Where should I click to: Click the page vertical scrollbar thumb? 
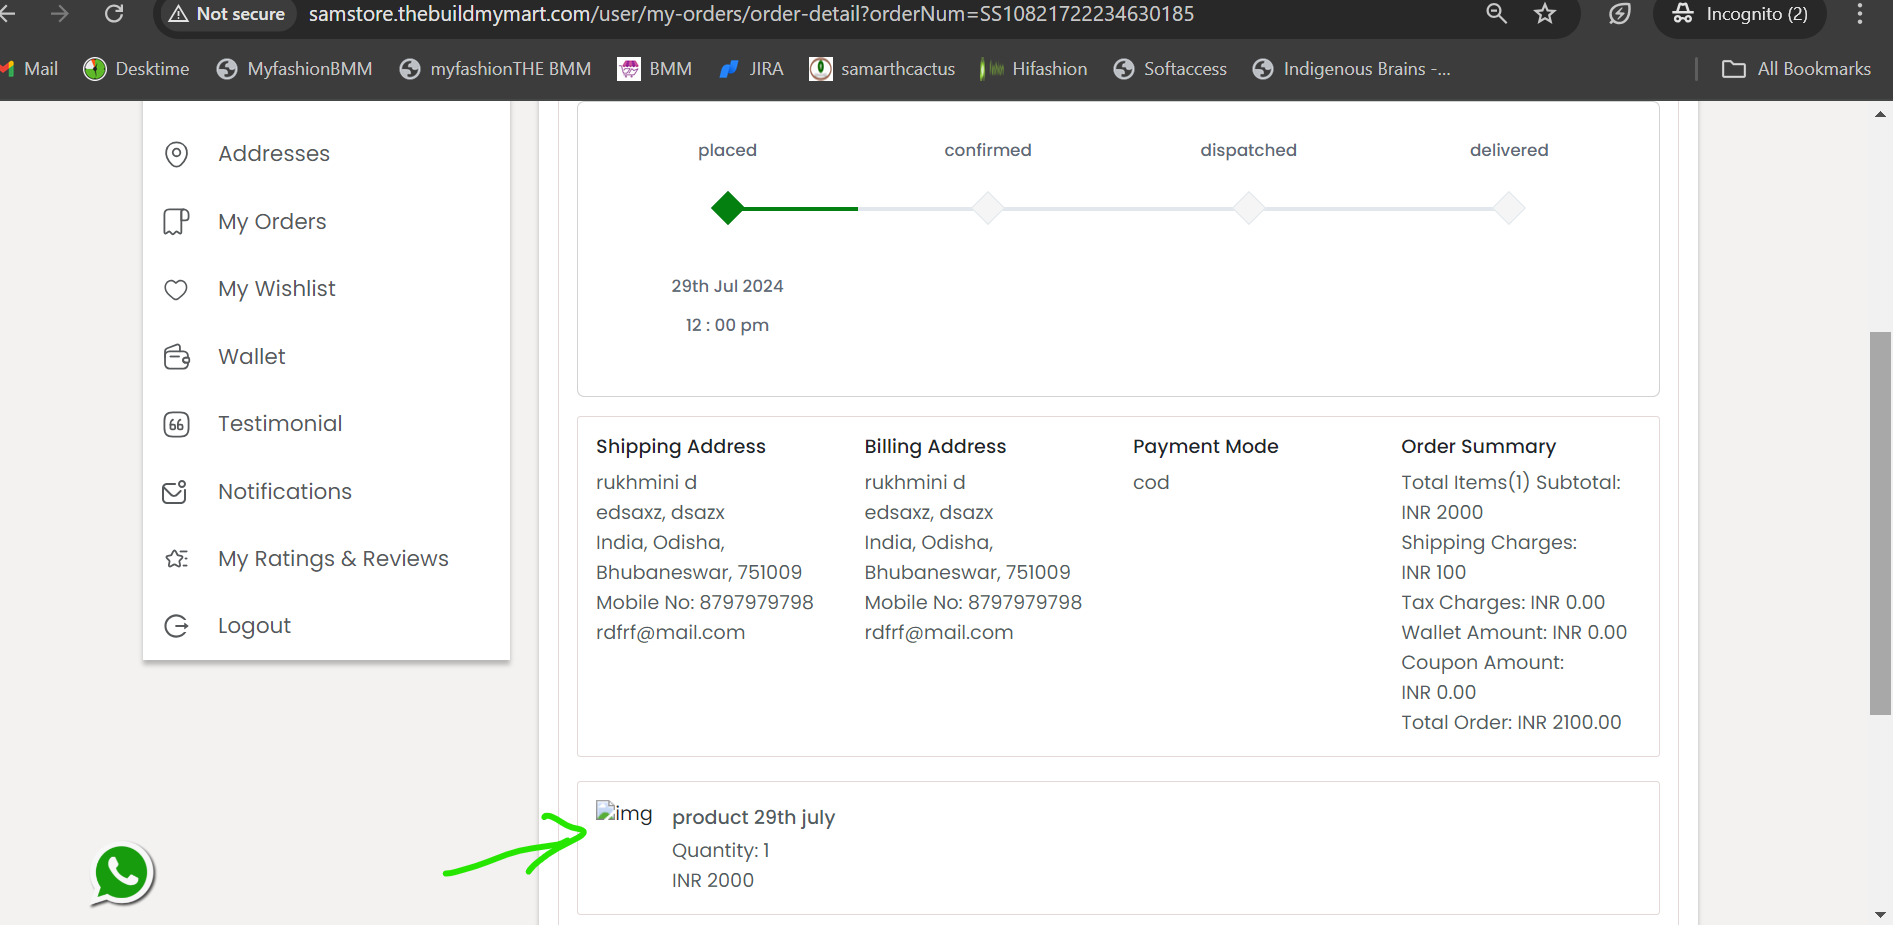pos(1880,523)
